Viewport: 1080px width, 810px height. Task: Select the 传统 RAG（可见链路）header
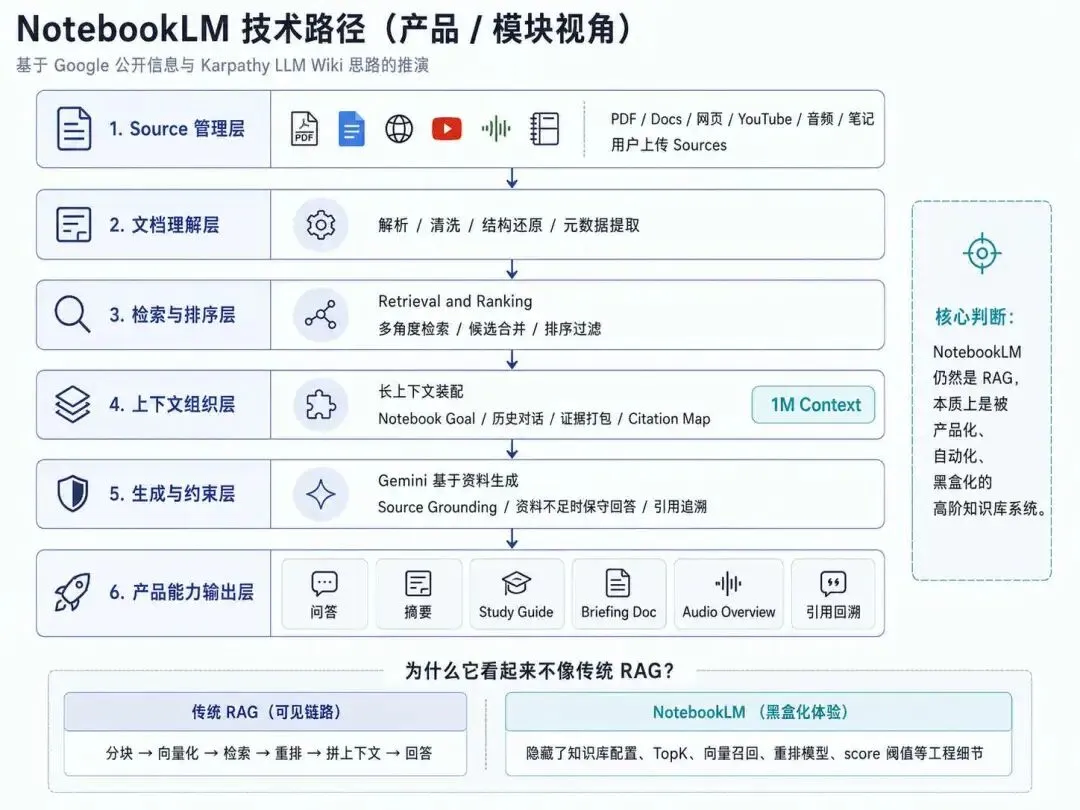point(265,712)
